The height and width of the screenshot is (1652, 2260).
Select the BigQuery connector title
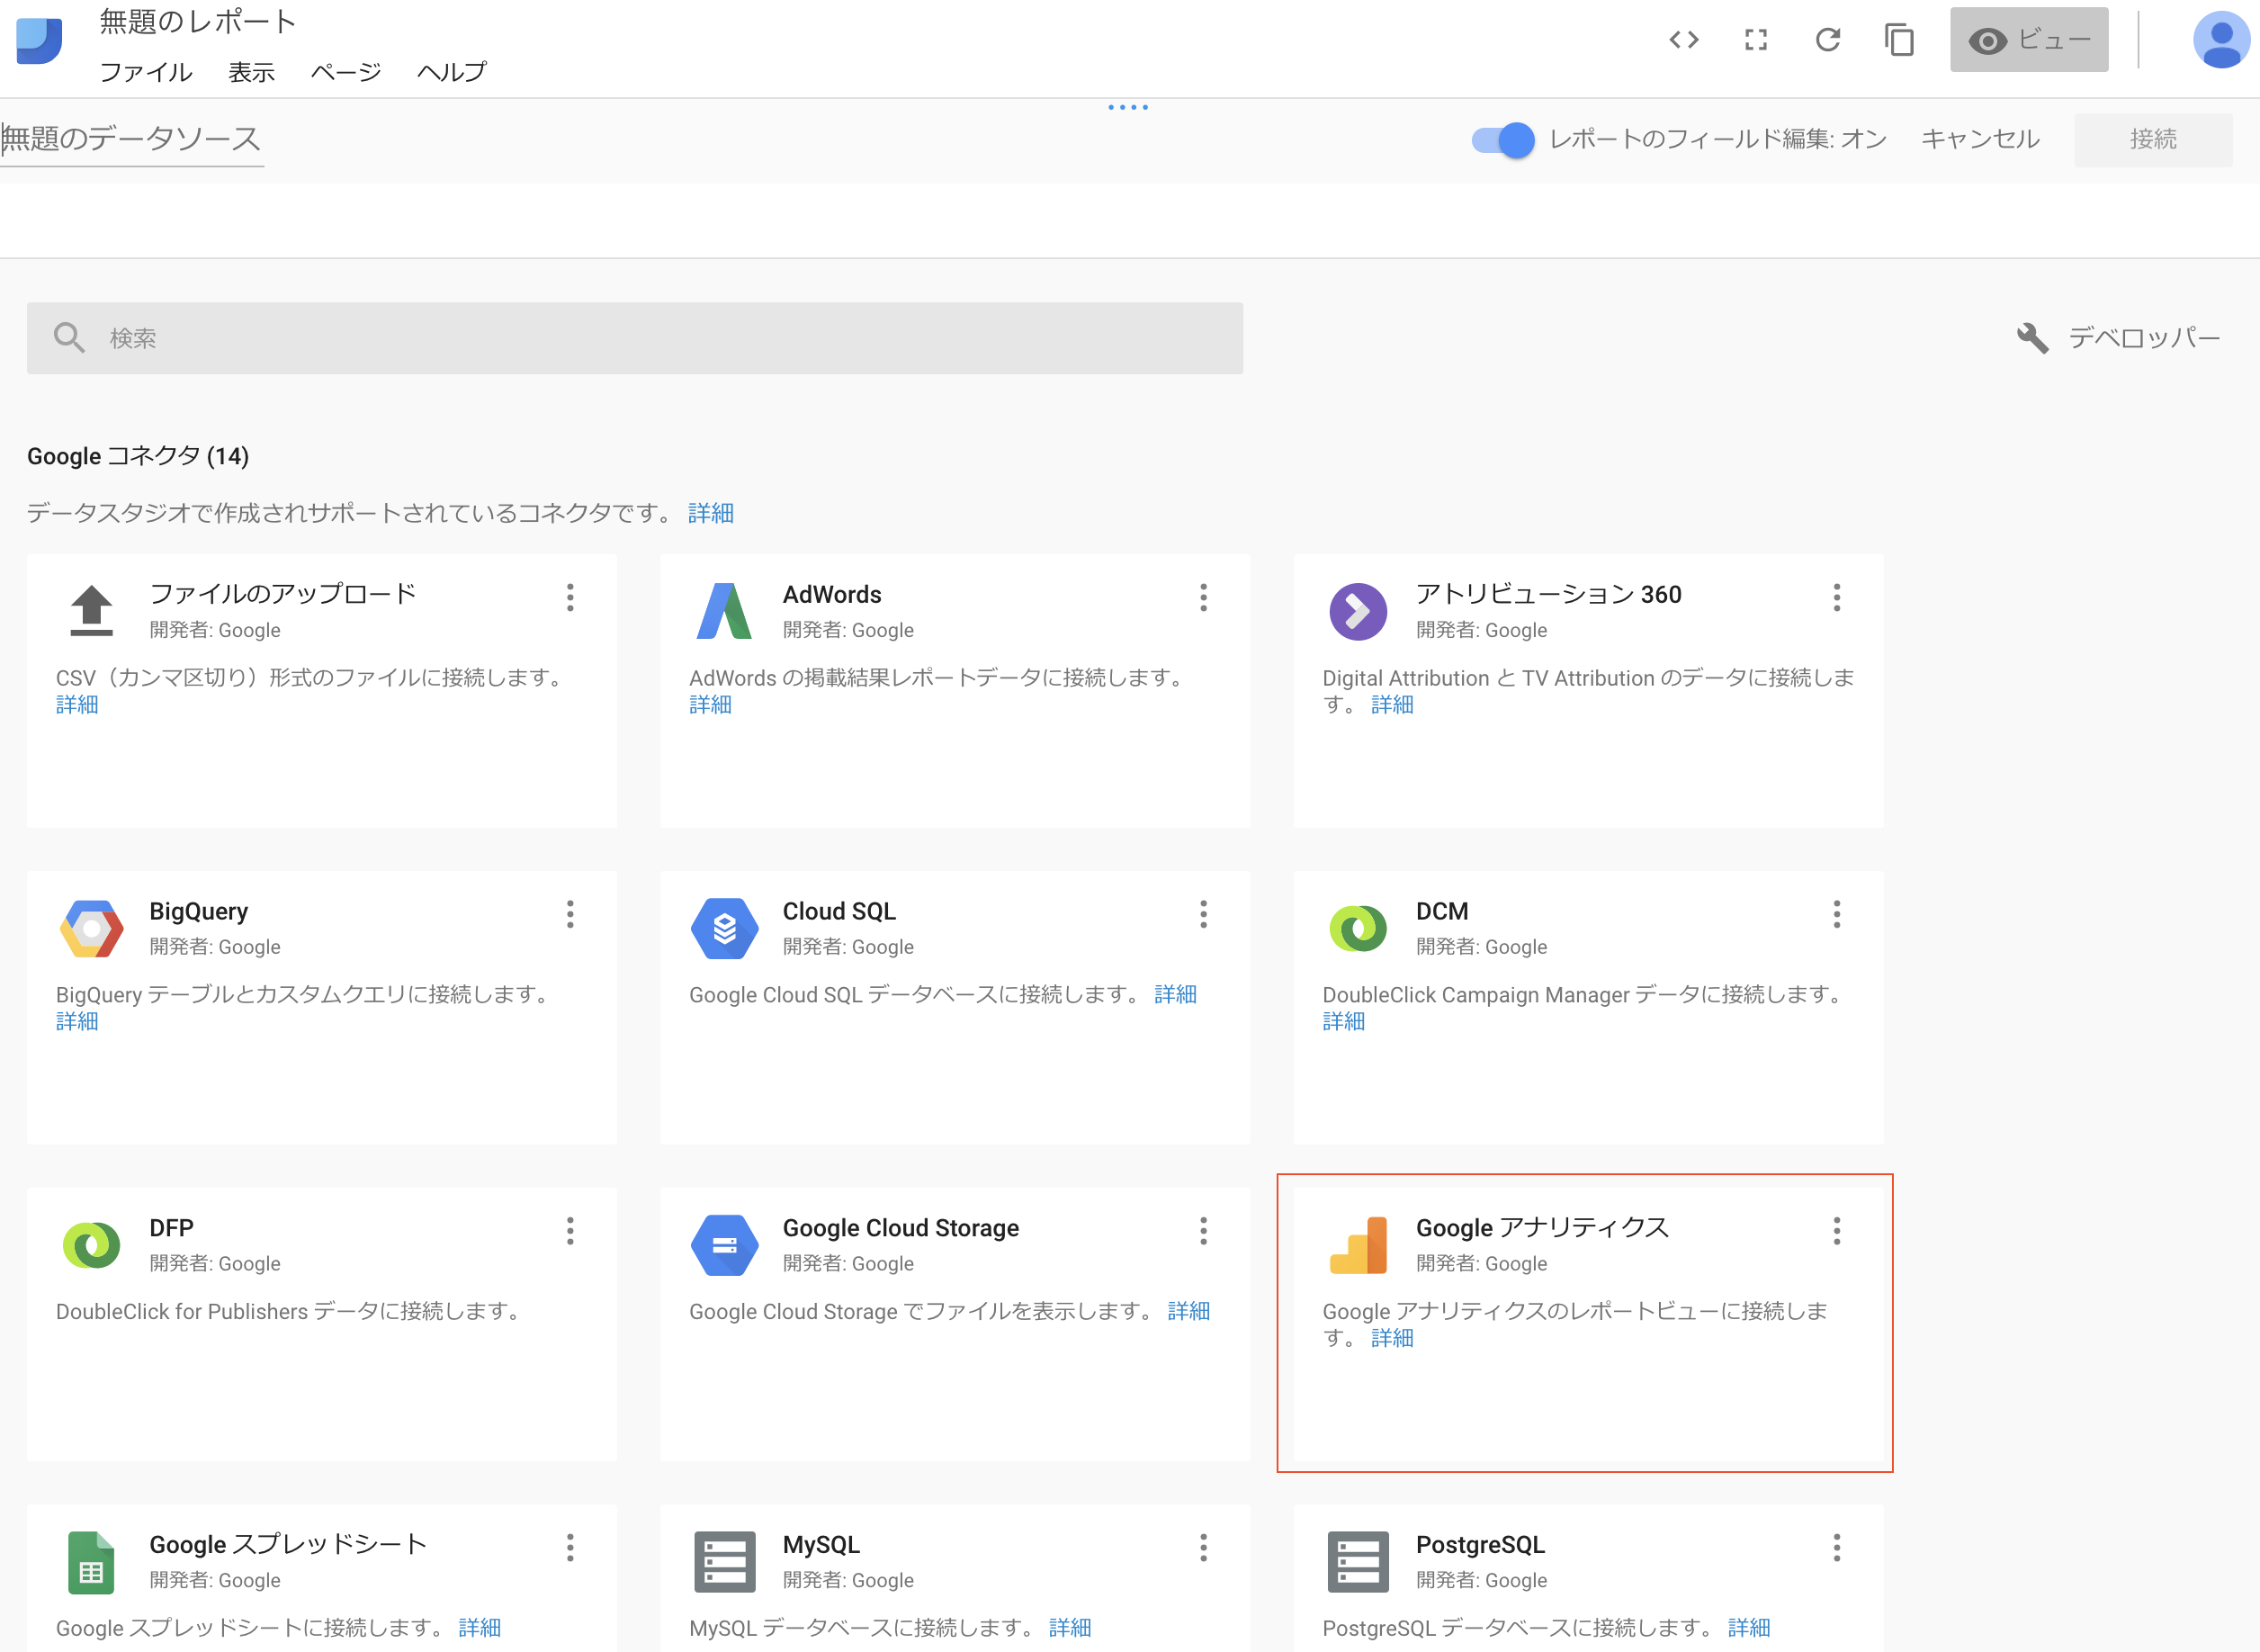pos(198,911)
